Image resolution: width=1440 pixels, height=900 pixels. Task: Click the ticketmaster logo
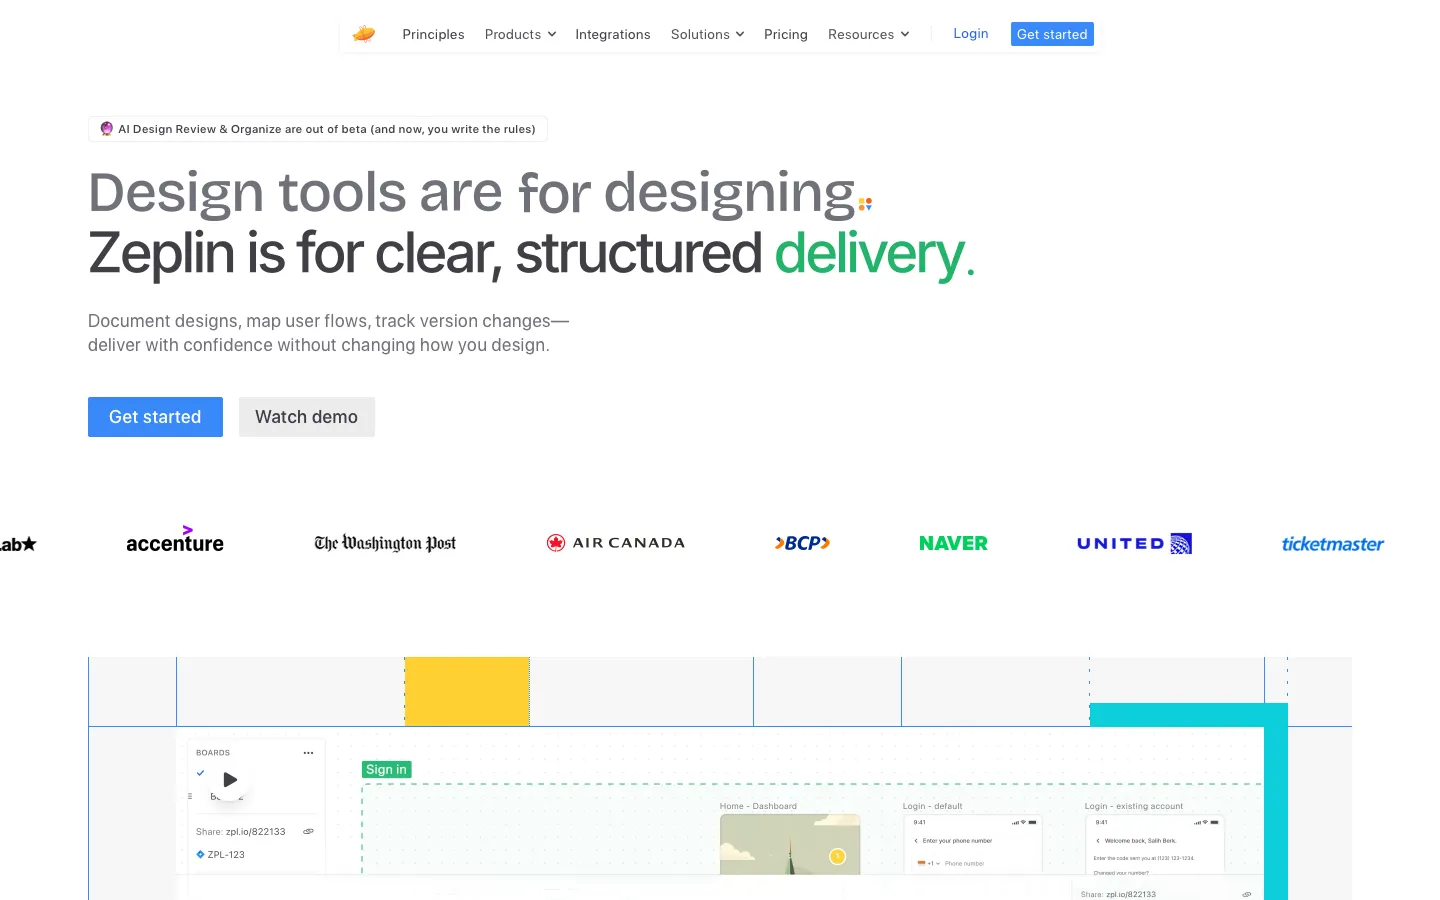point(1332,543)
